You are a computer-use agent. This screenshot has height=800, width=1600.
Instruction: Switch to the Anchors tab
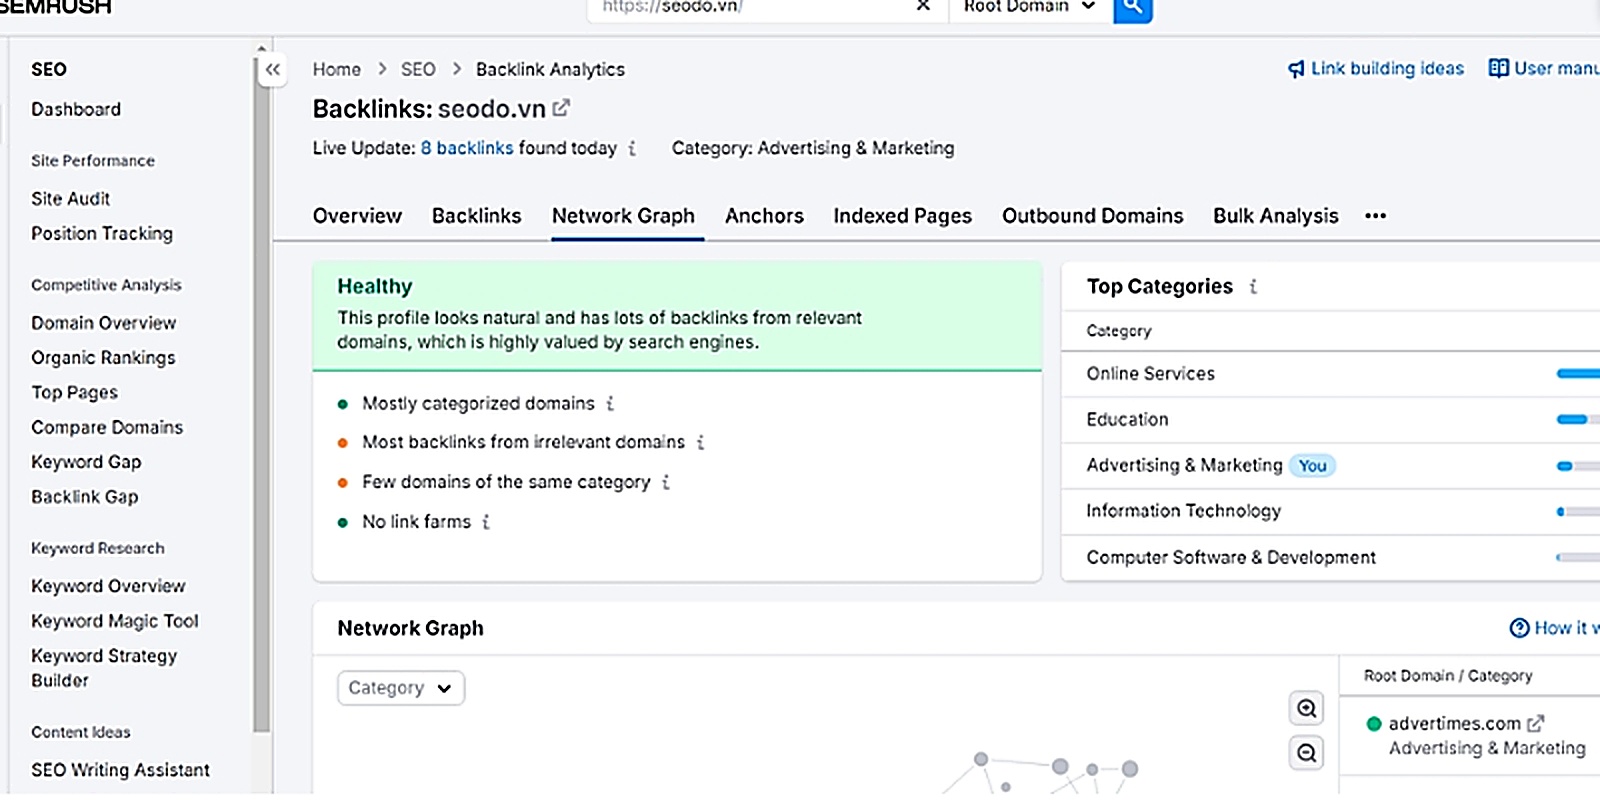(764, 216)
